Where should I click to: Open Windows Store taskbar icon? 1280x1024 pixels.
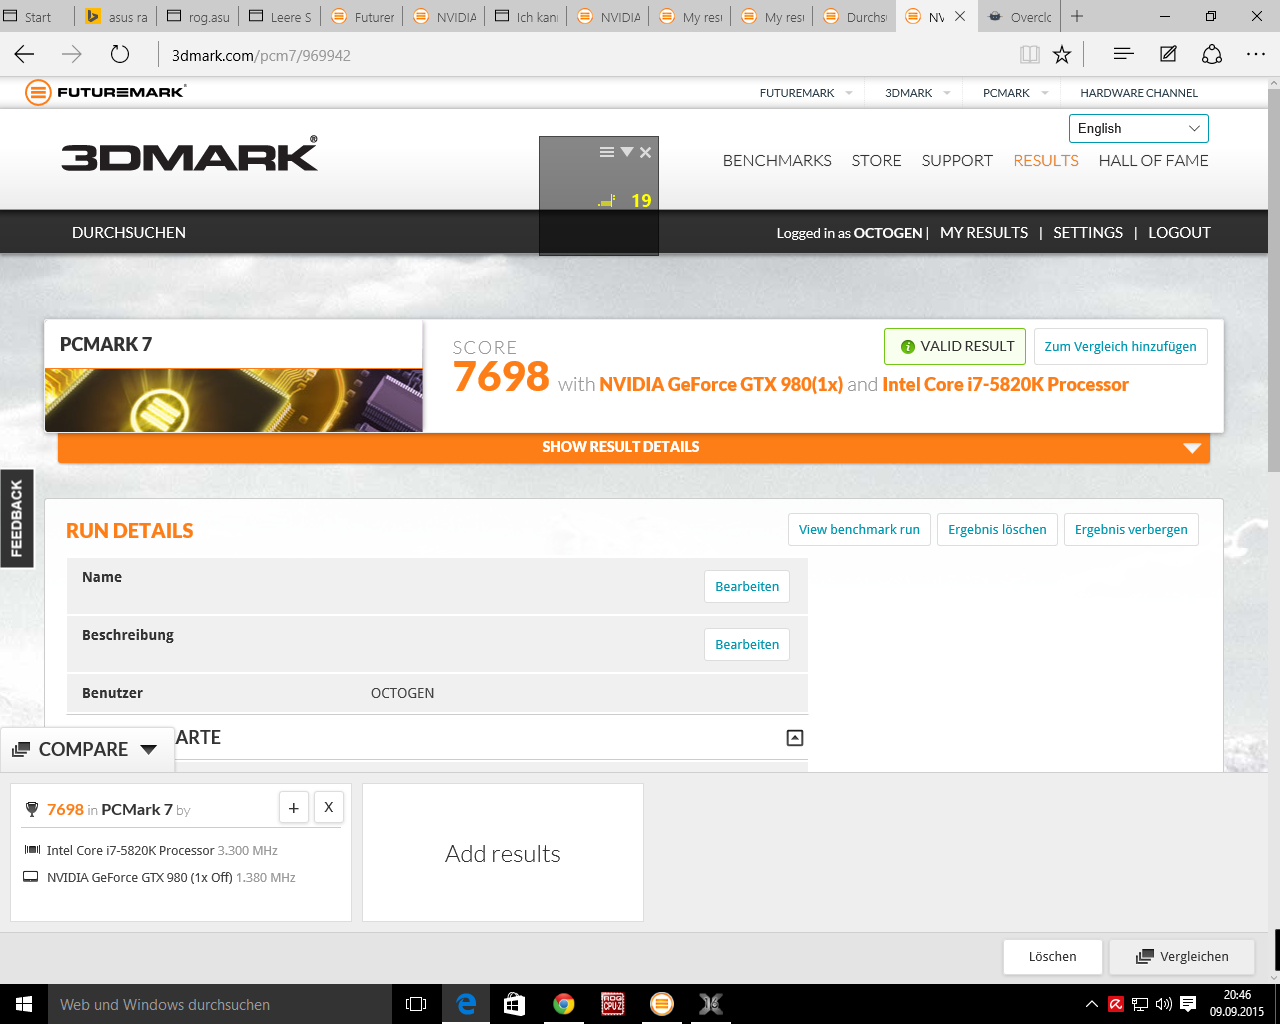(514, 1004)
